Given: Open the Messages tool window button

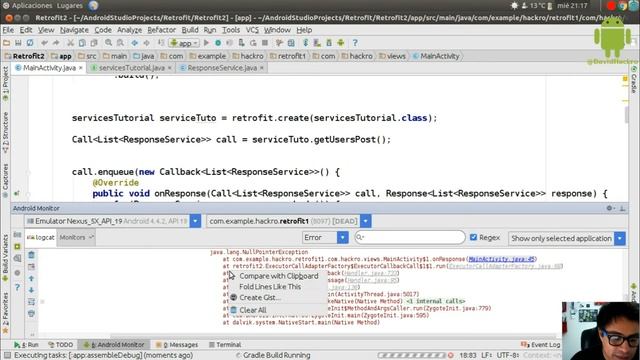Looking at the screenshot, I should (x=177, y=344).
